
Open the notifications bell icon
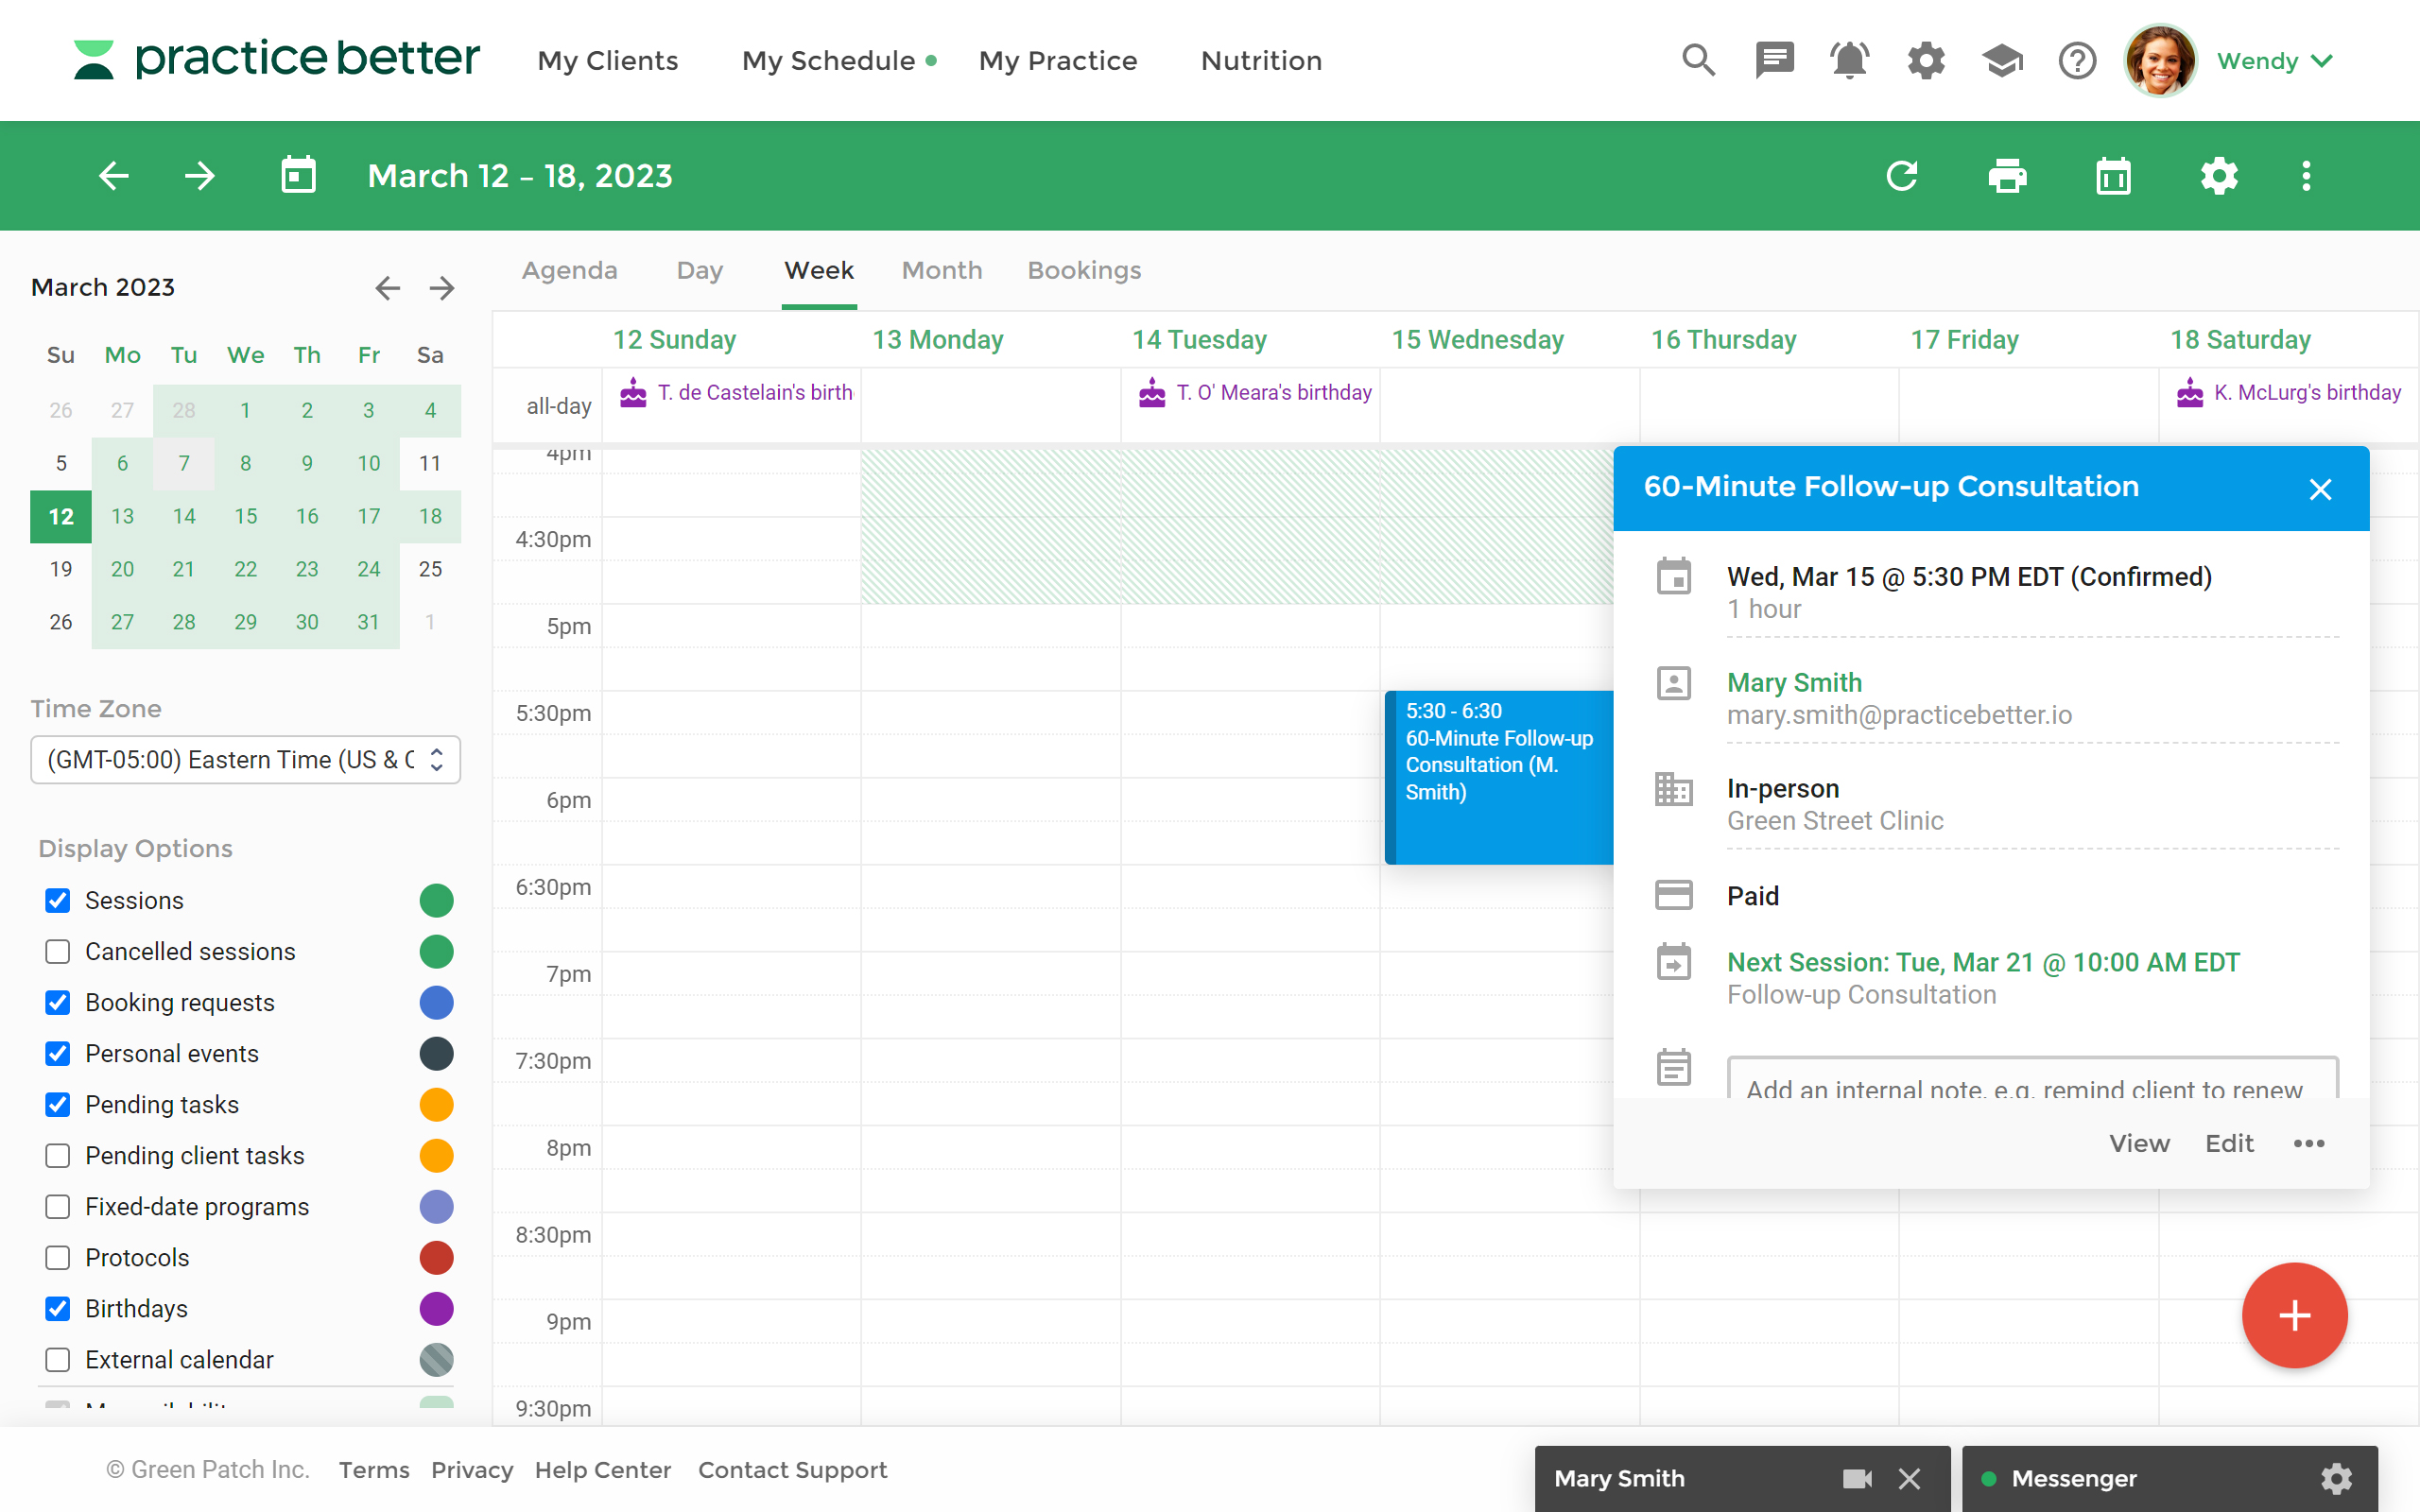(1849, 60)
